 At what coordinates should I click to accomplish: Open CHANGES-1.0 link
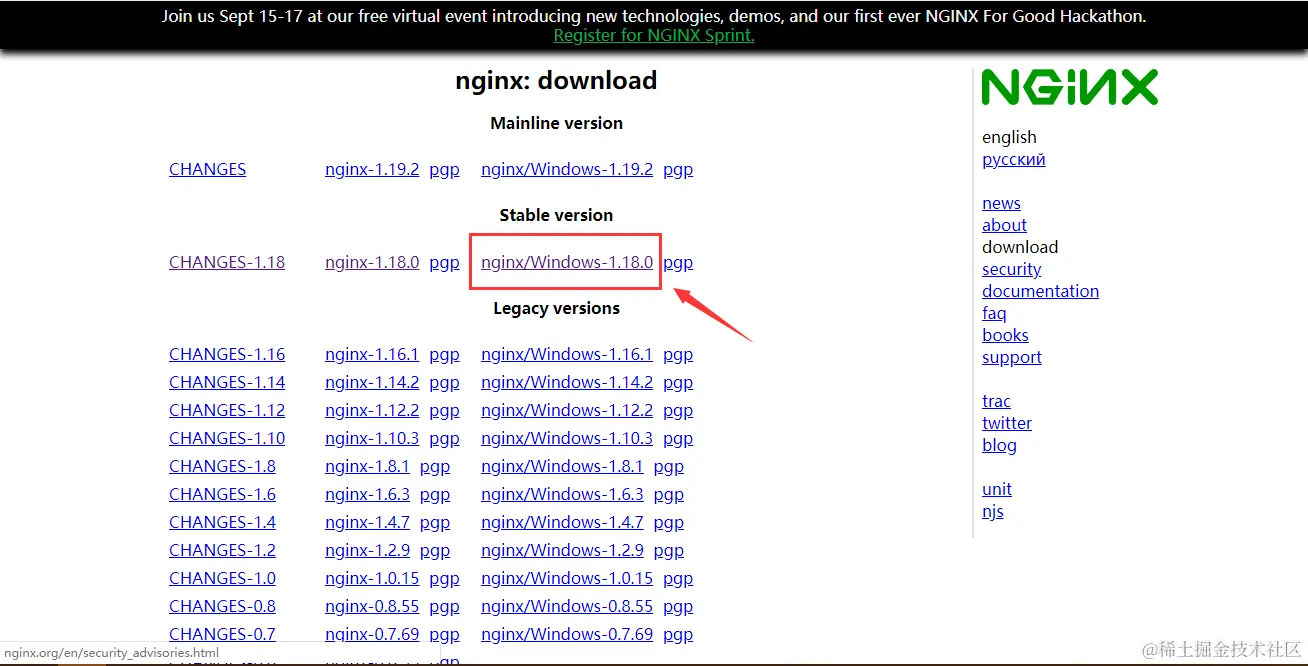[222, 578]
